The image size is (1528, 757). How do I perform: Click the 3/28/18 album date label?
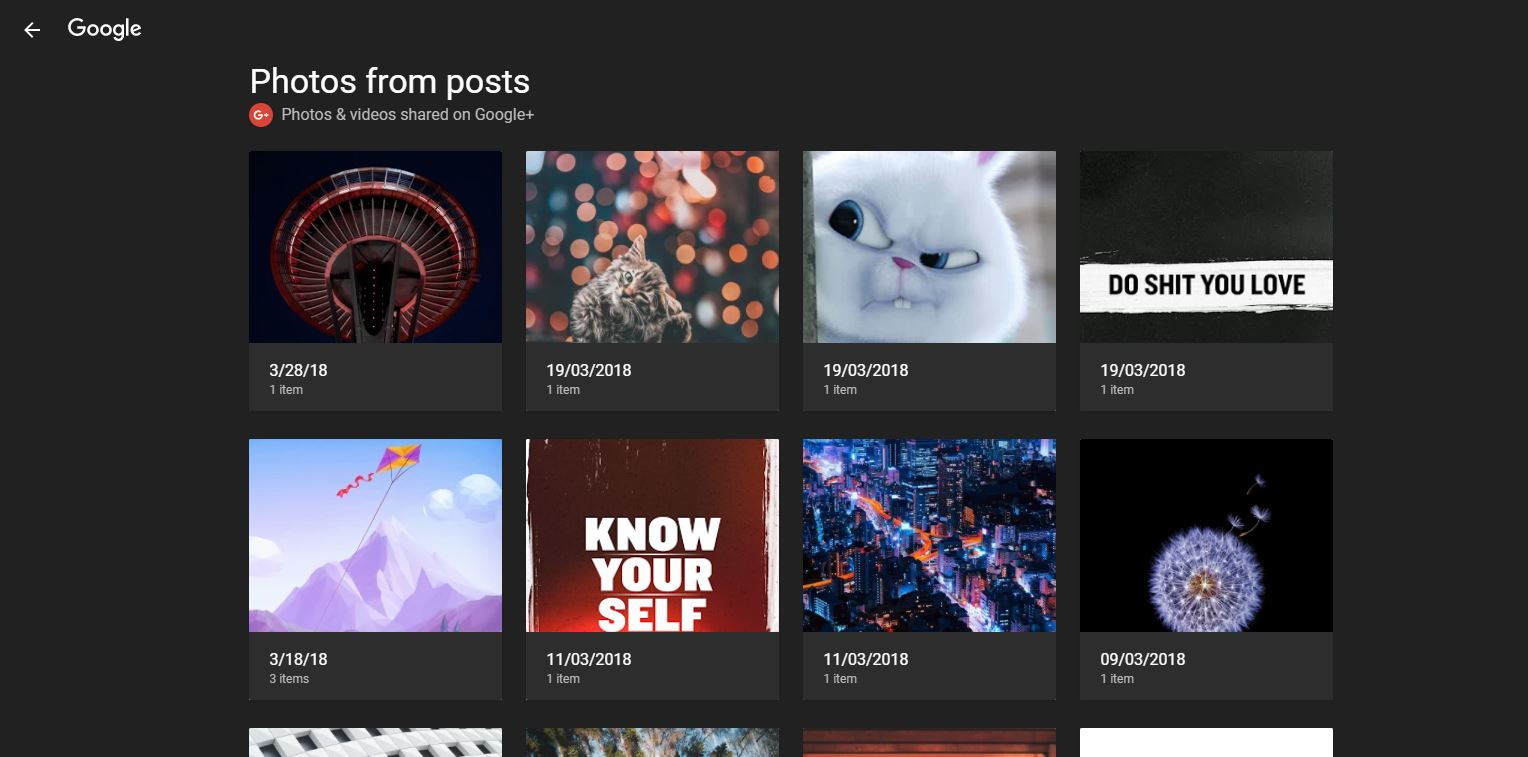point(298,370)
